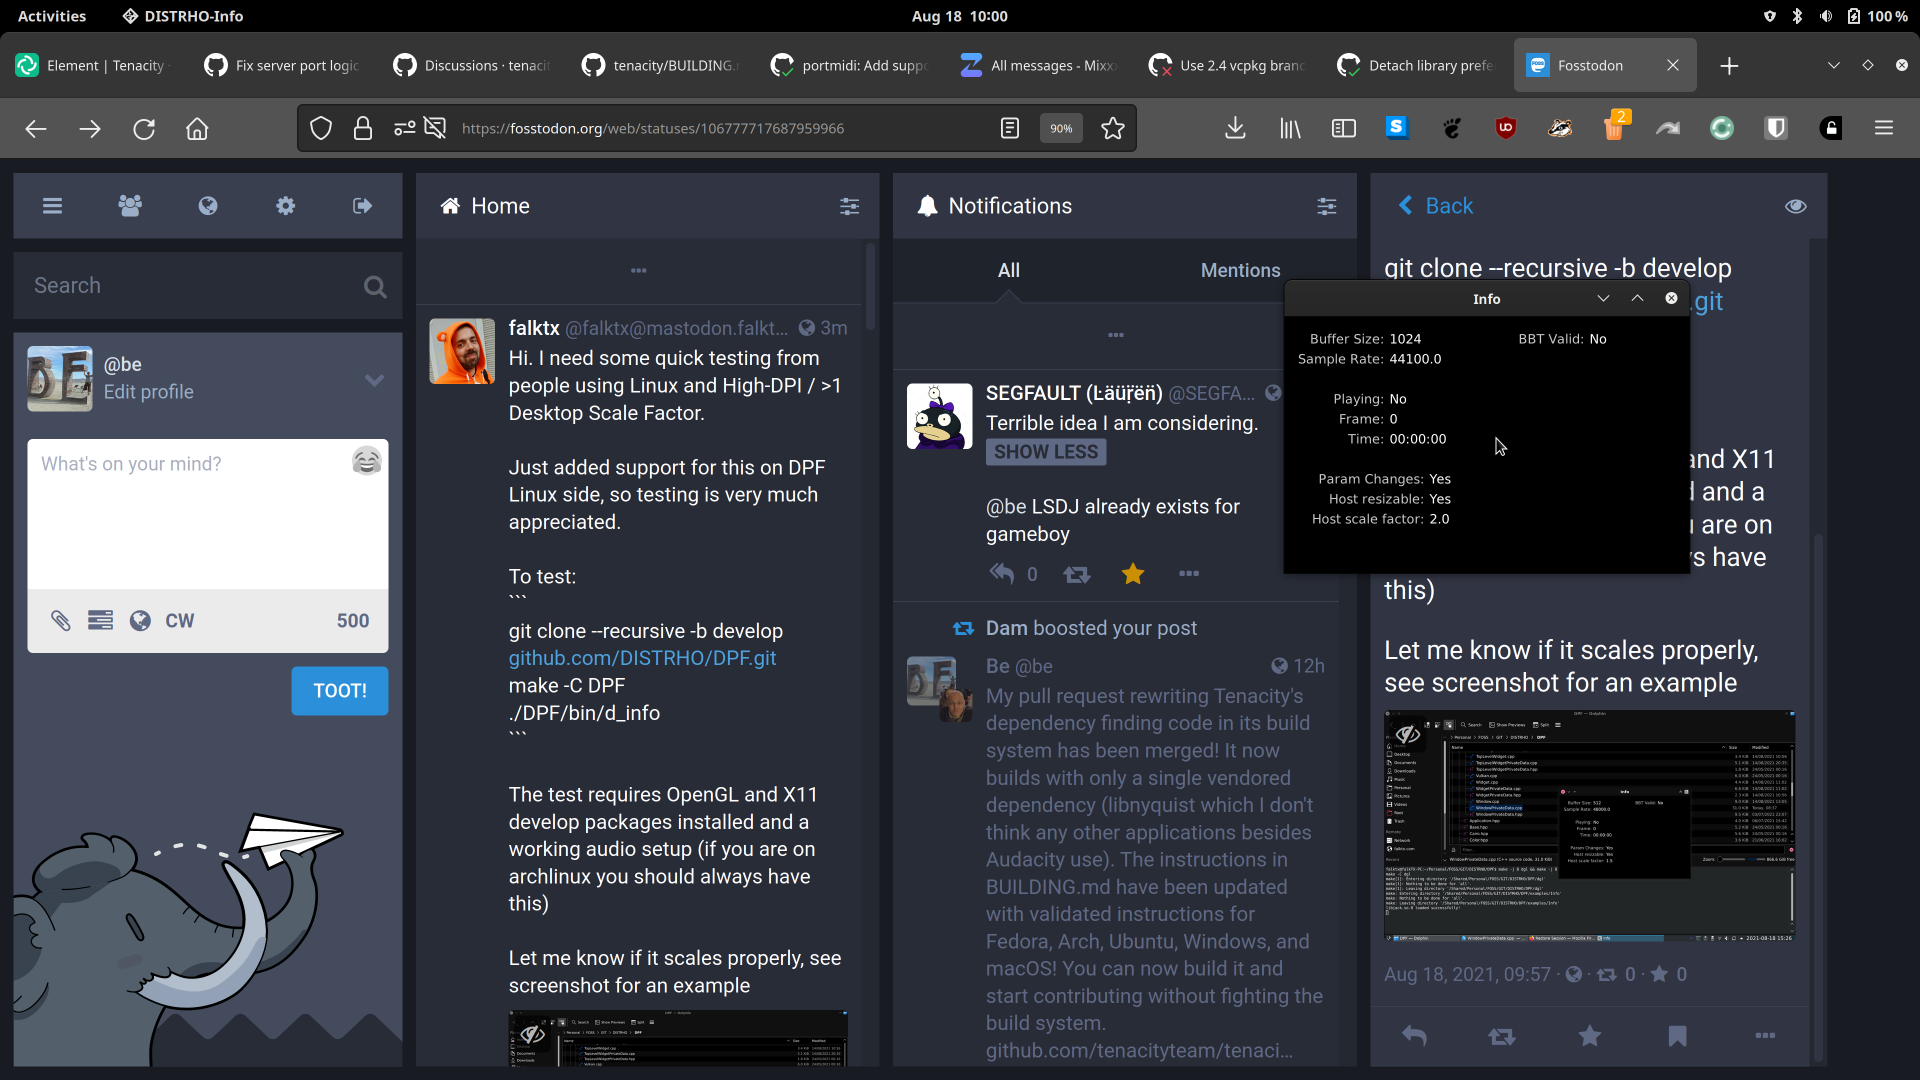The height and width of the screenshot is (1080, 1920).
Task: Reply to SEGFAULT's post
Action: [1002, 574]
